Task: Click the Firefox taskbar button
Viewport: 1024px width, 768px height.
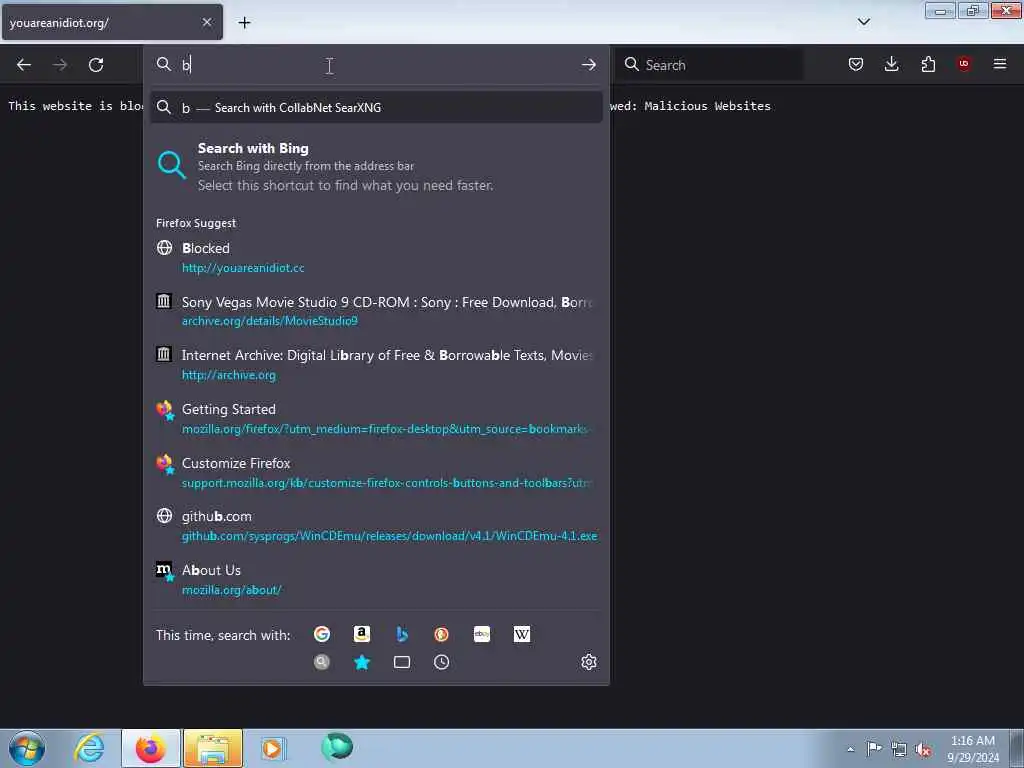Action: 150,748
